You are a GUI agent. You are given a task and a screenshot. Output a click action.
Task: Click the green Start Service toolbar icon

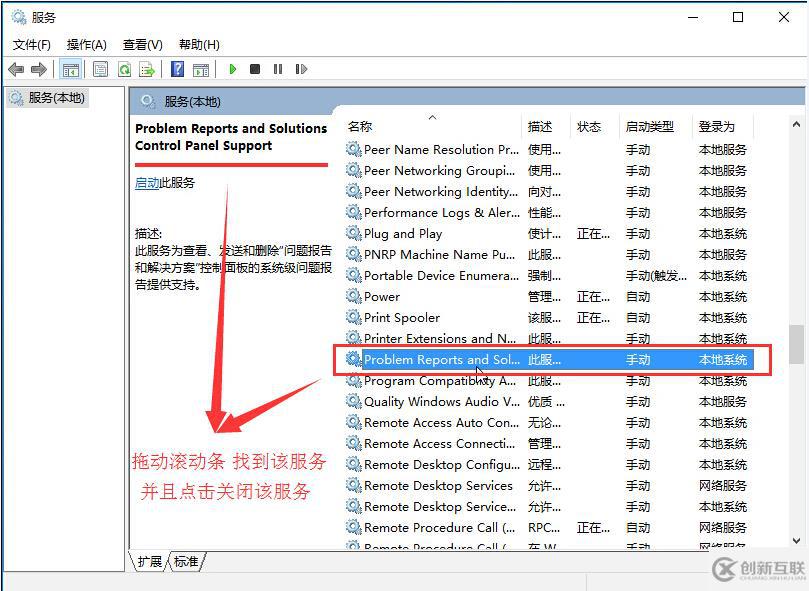(x=232, y=69)
